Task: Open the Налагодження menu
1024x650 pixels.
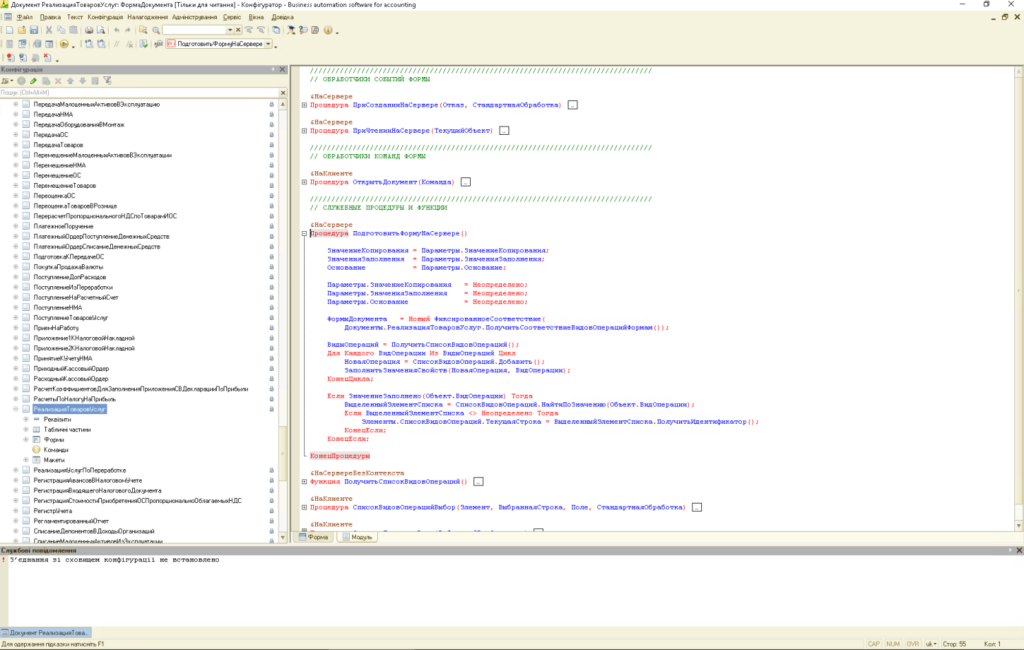Action: [x=148, y=17]
